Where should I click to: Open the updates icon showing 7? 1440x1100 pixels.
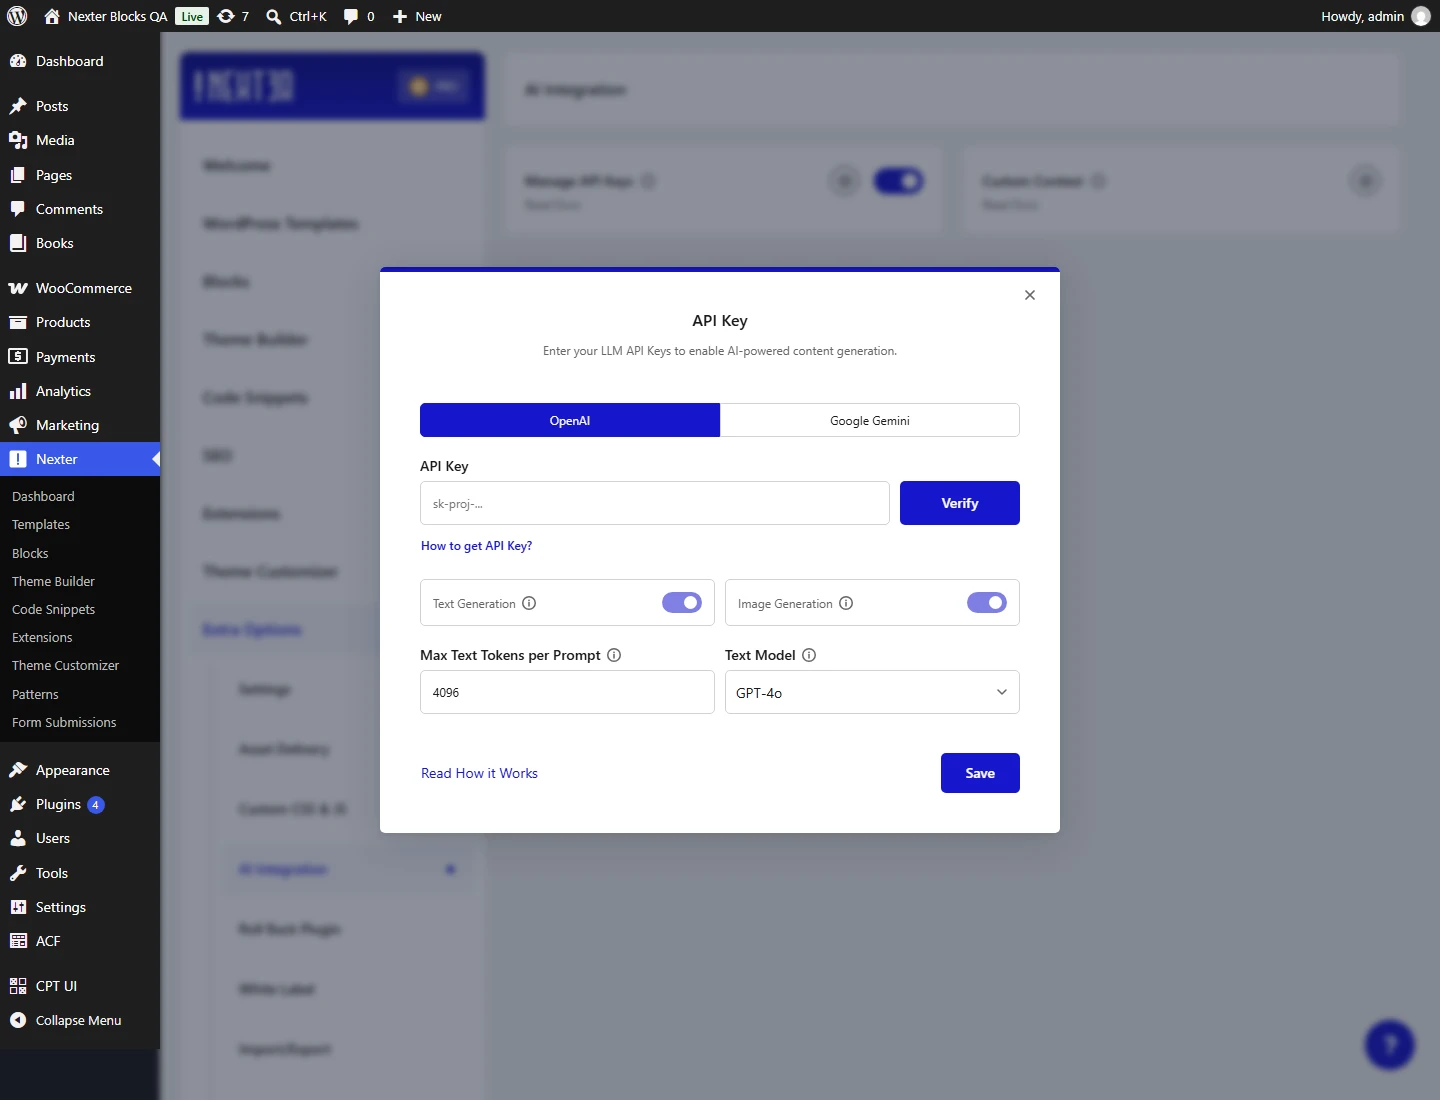coord(233,16)
